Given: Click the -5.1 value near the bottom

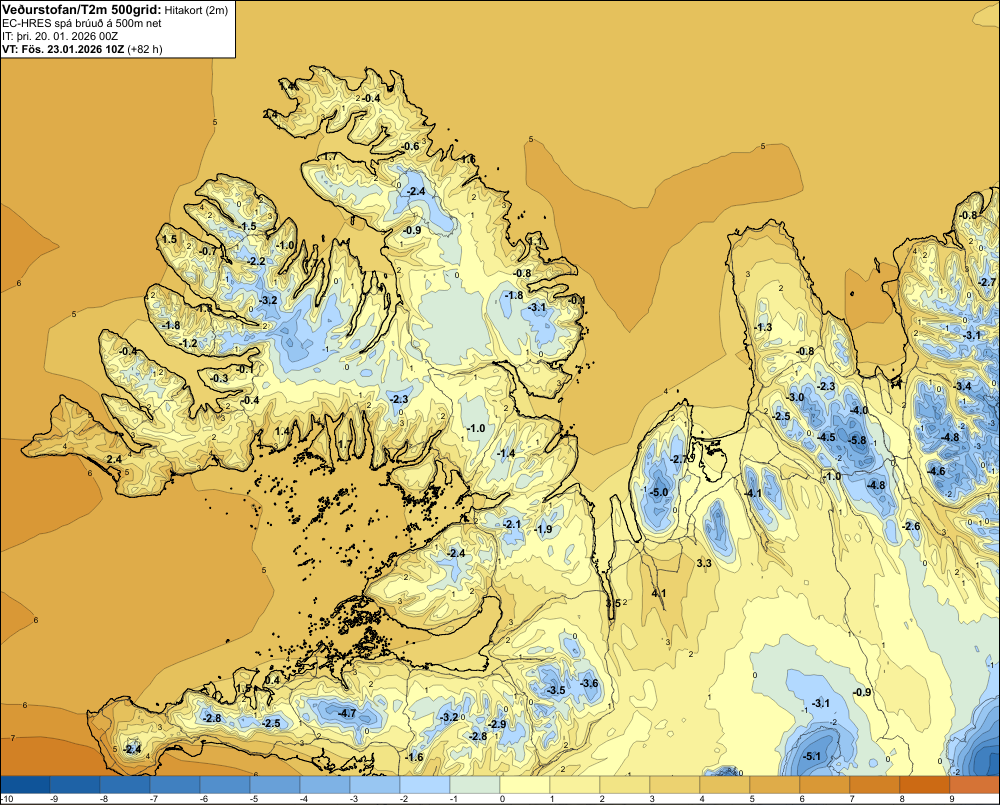Looking at the screenshot, I should point(812,757).
